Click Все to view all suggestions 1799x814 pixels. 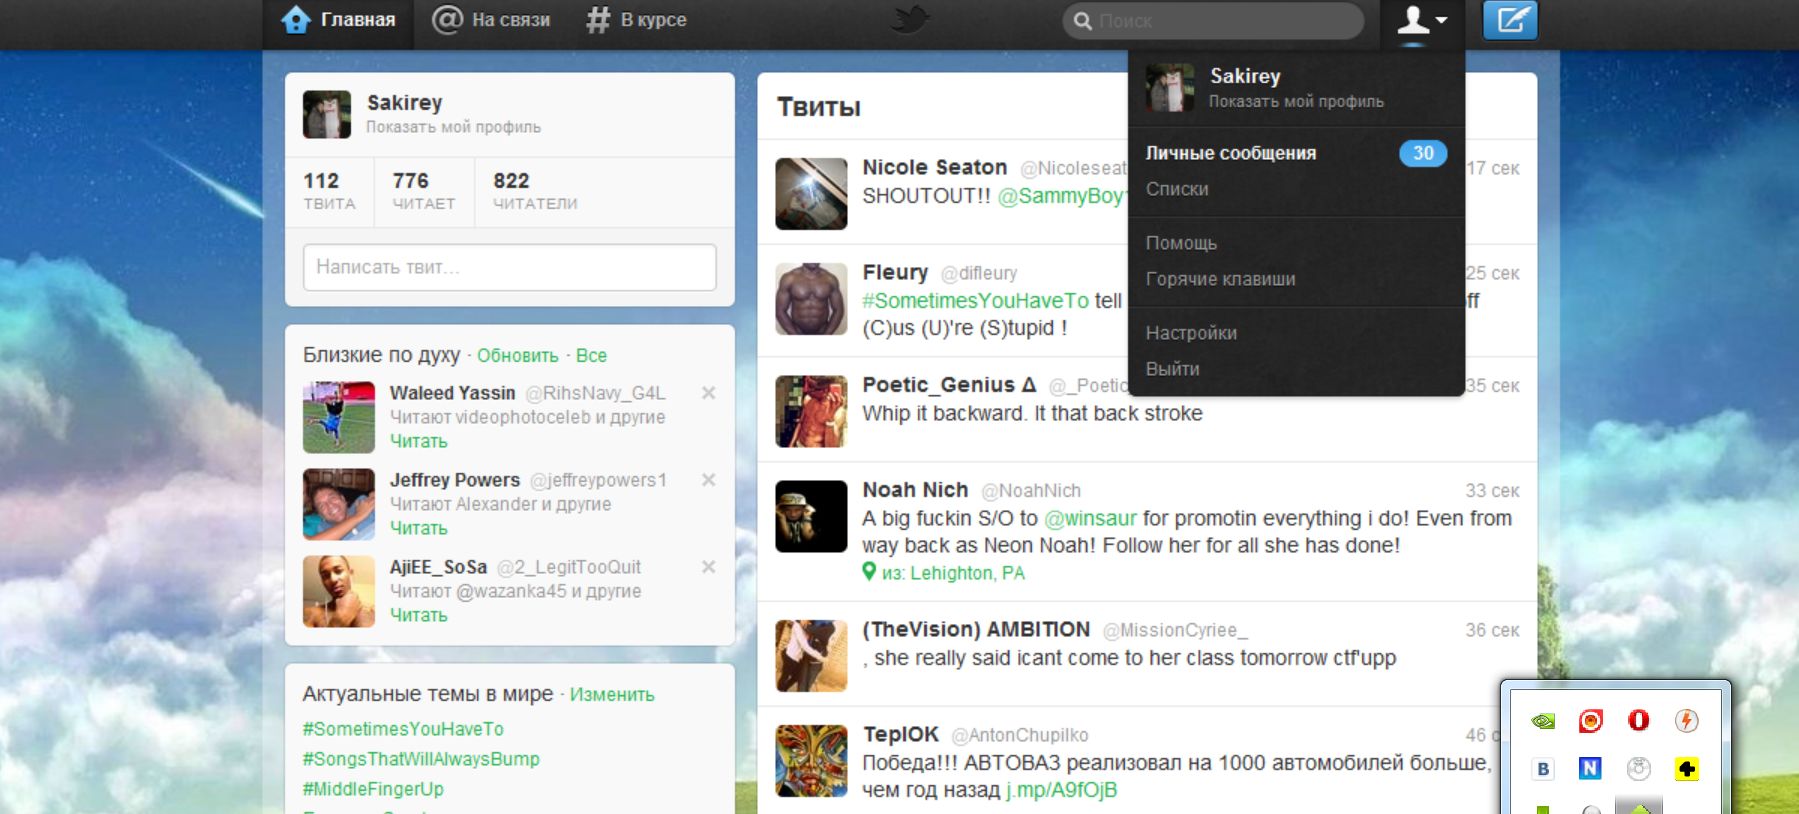click(x=591, y=356)
